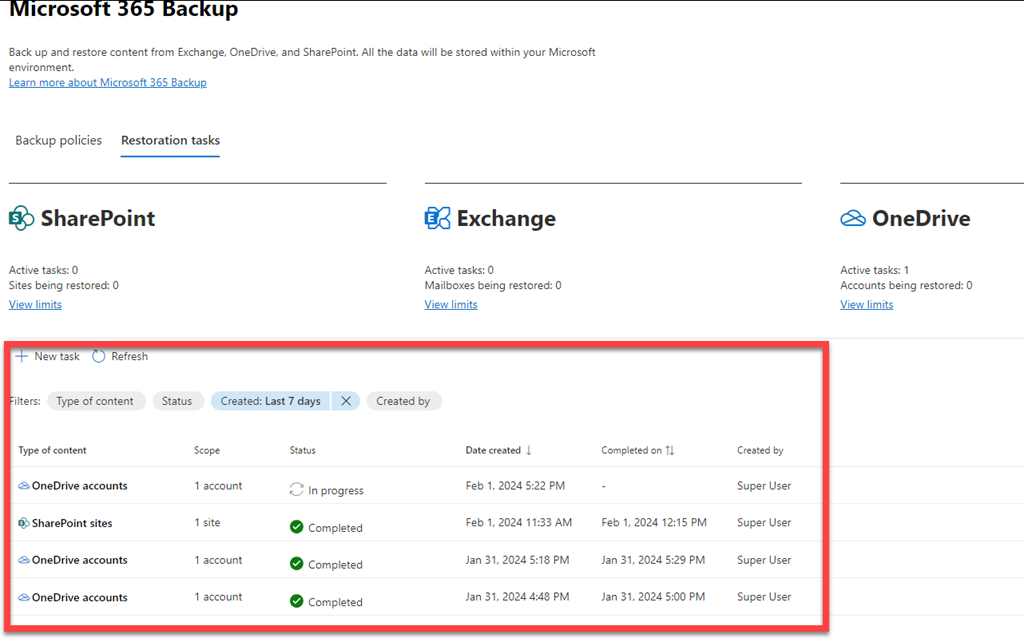Click the plus icon for New task
1024x642 pixels.
coord(21,356)
